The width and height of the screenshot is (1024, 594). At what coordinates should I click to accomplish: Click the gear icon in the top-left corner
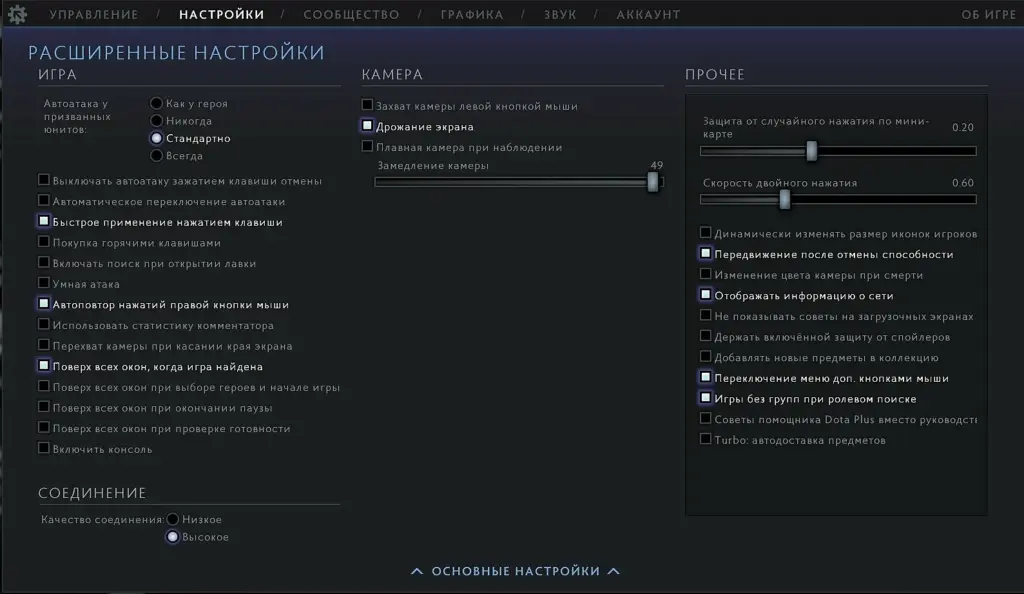(x=17, y=14)
